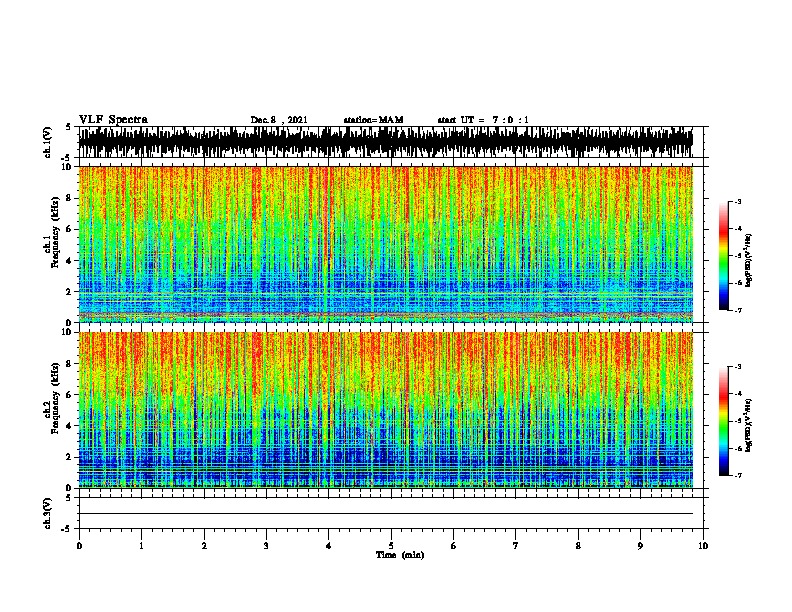Click the time axis tick label 9
The image size is (792, 612).
(640, 546)
